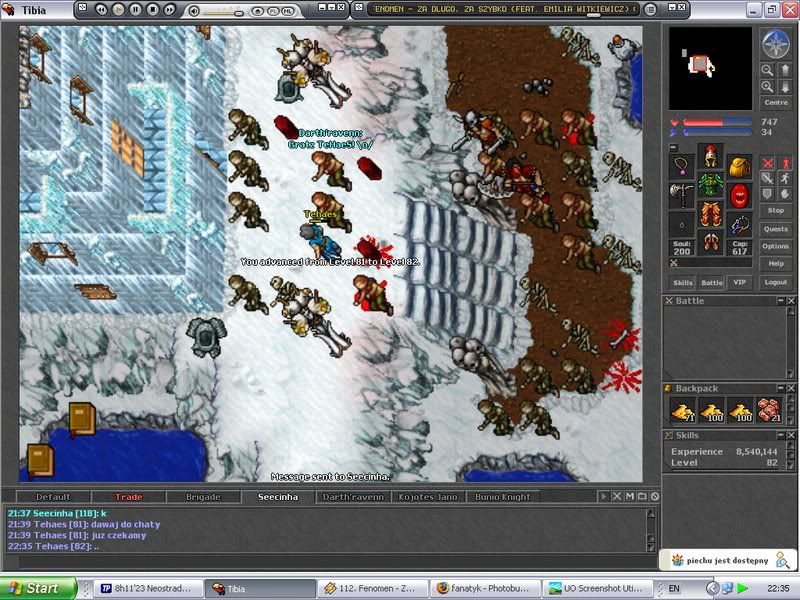
Task: Toggle the VIP window button
Action: pyautogui.click(x=740, y=283)
